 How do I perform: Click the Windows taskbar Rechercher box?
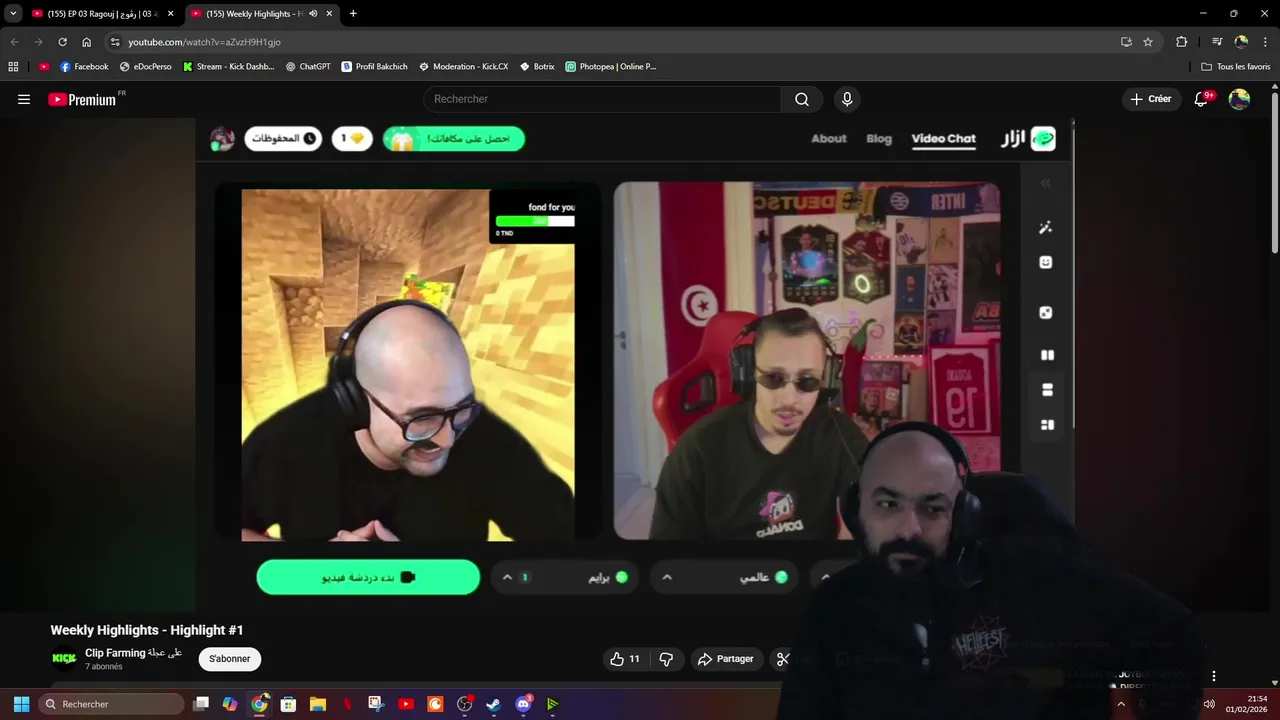click(x=112, y=704)
